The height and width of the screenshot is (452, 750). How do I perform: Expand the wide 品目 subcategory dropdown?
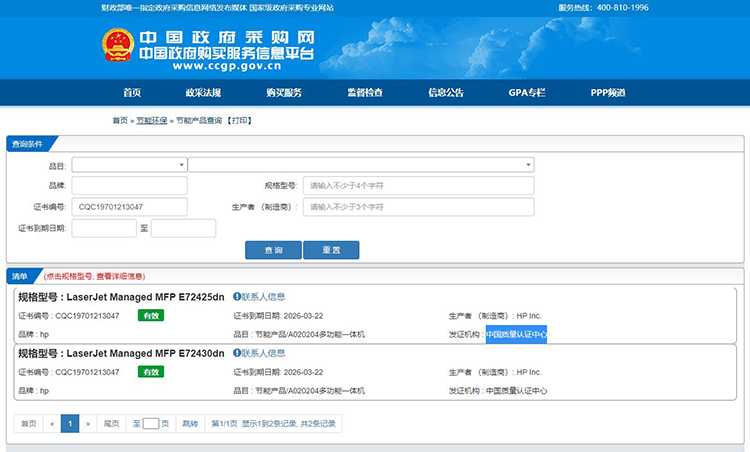click(x=361, y=165)
